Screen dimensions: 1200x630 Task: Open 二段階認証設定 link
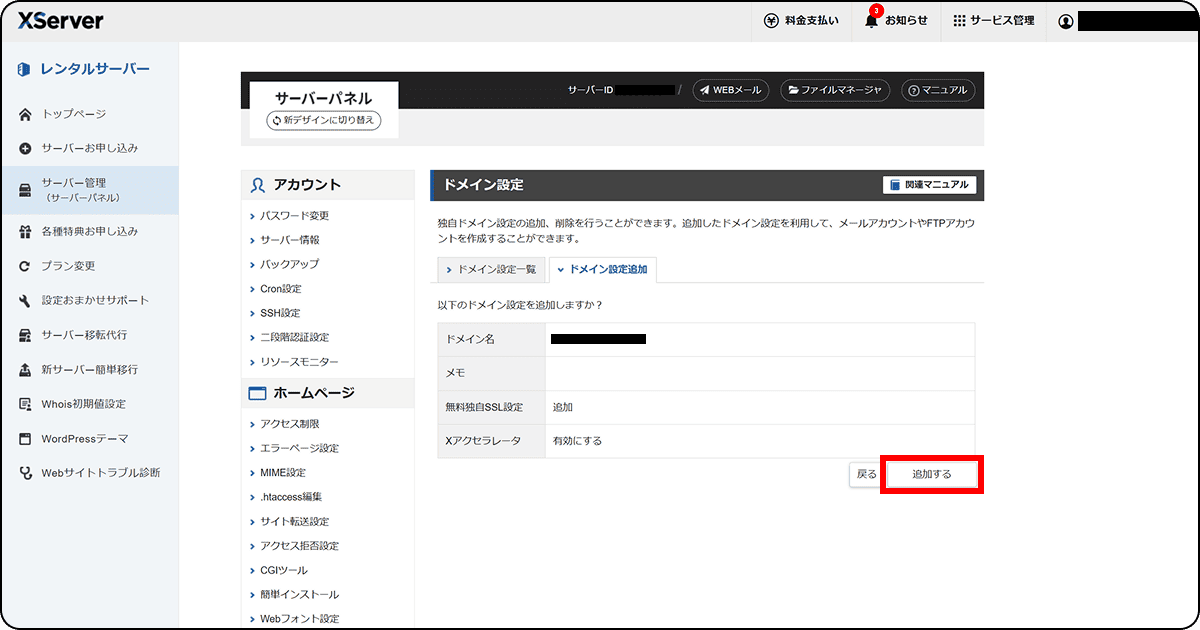294,337
